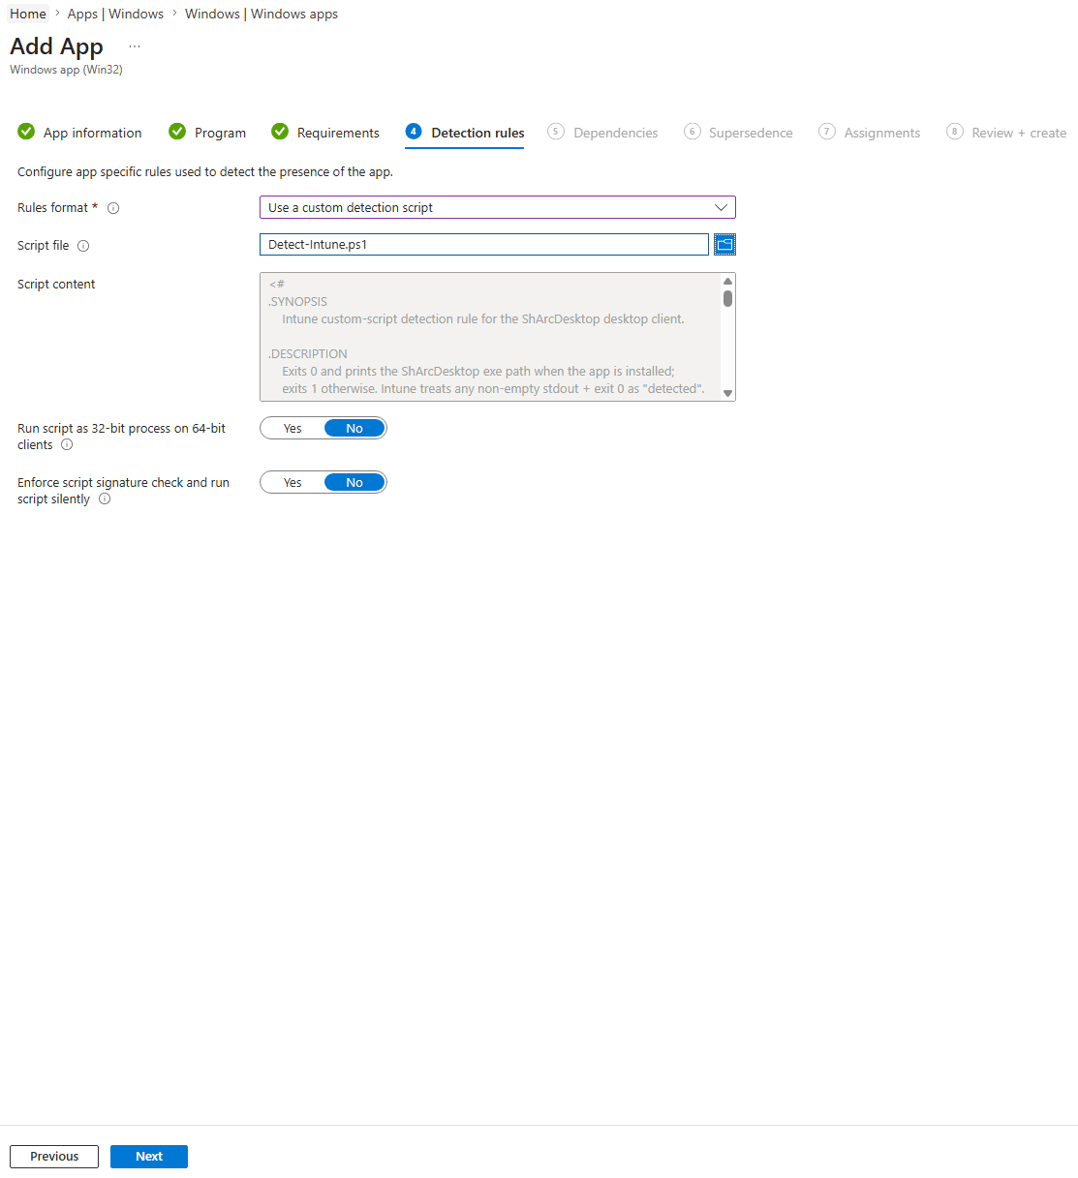Set Run script as 32-bit to Yes
This screenshot has height=1178, width=1078.
tap(292, 428)
